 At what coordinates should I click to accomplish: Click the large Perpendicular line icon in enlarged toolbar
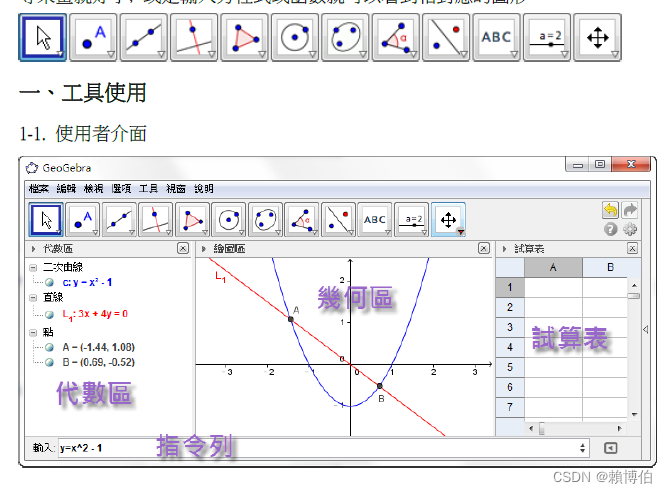(x=194, y=37)
